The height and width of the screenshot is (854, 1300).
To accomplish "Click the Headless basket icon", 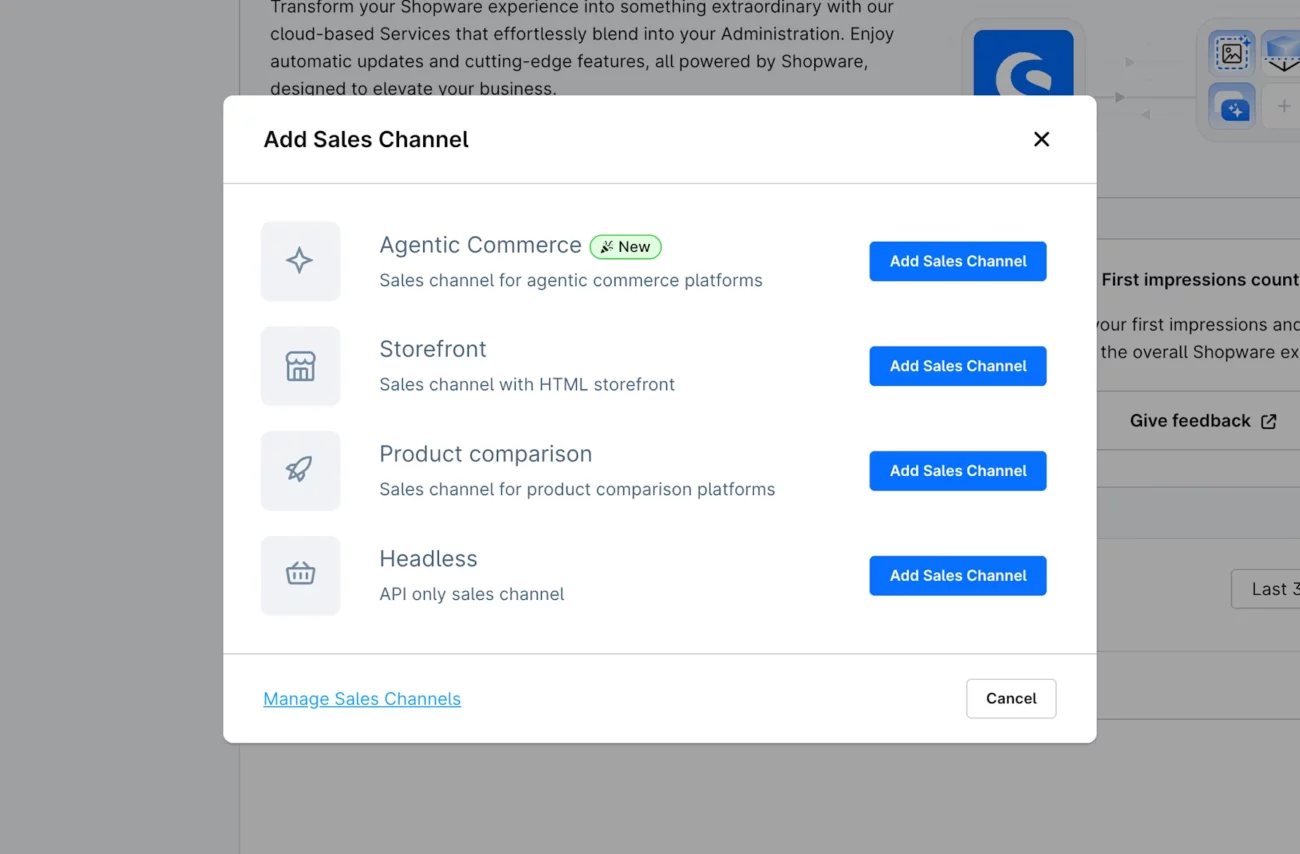I will (x=300, y=575).
